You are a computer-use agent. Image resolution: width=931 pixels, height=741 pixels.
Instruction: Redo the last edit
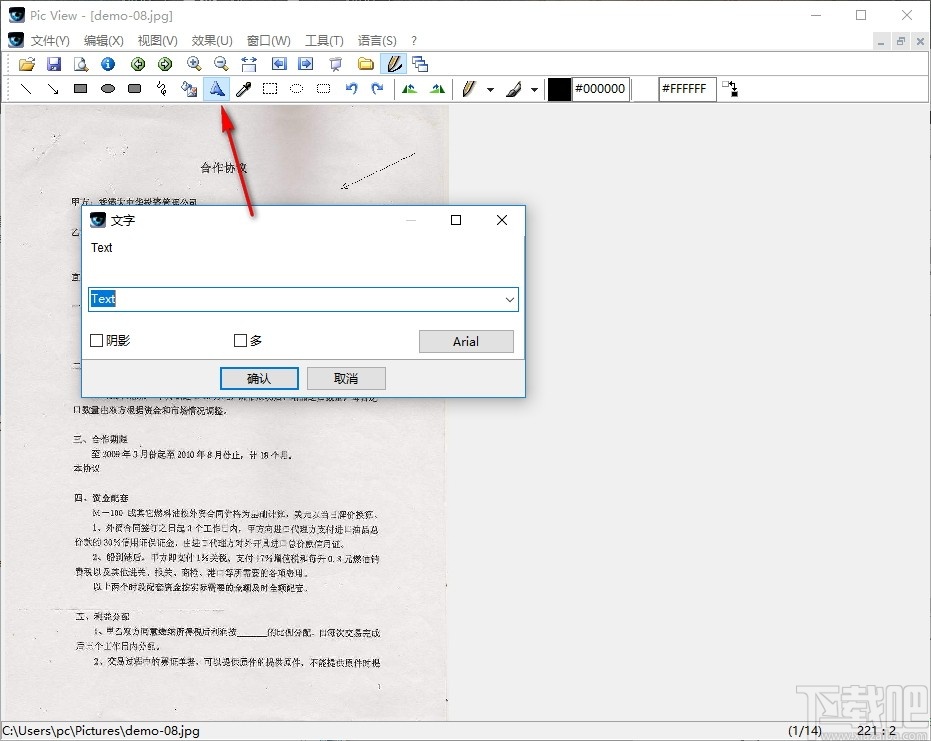(377, 89)
